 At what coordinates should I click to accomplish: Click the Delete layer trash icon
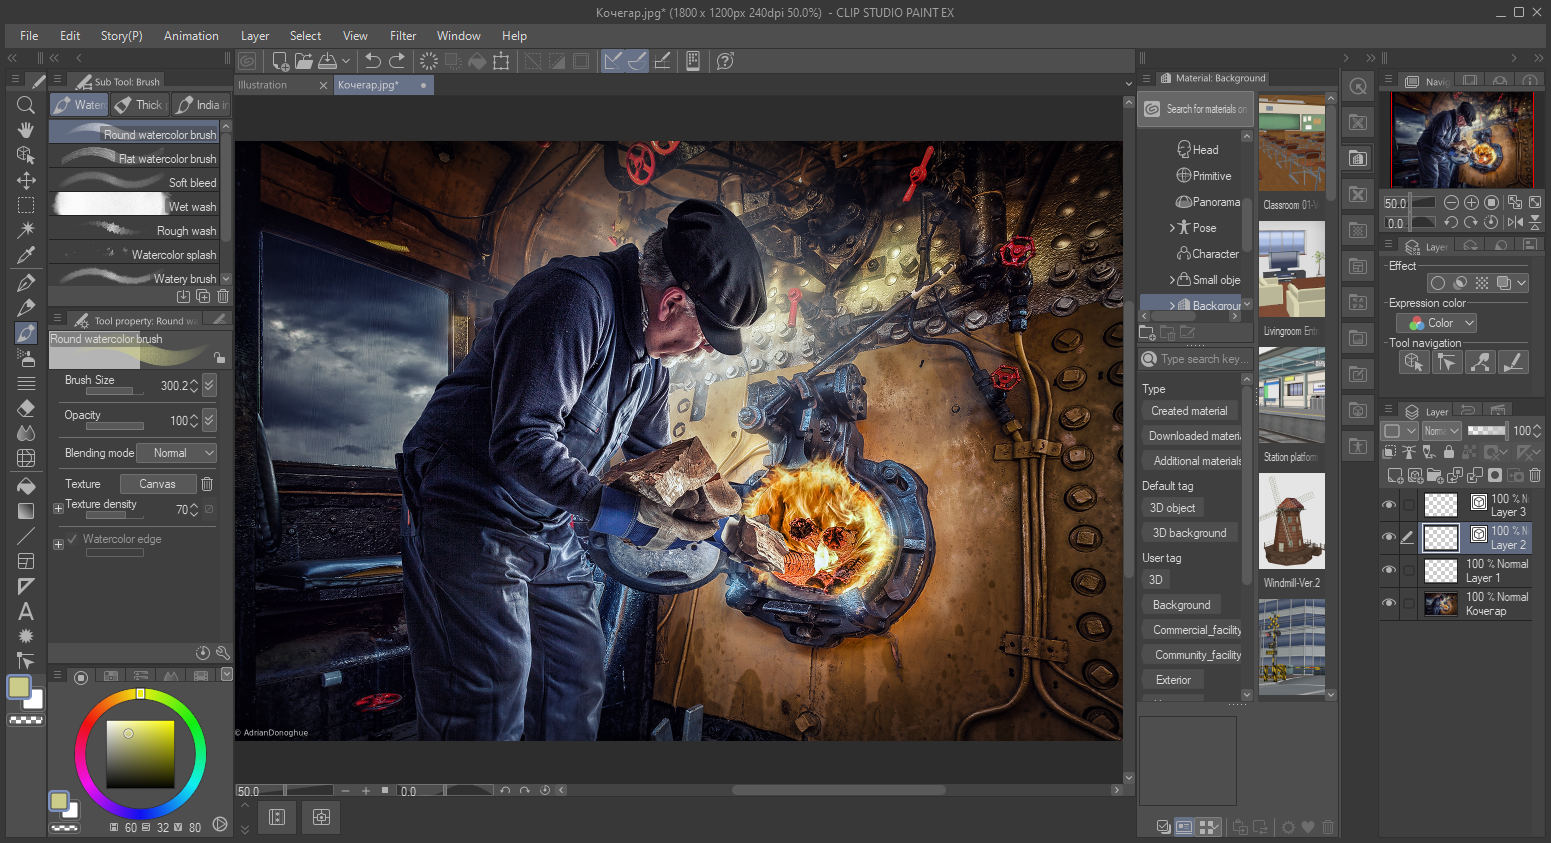point(1535,475)
